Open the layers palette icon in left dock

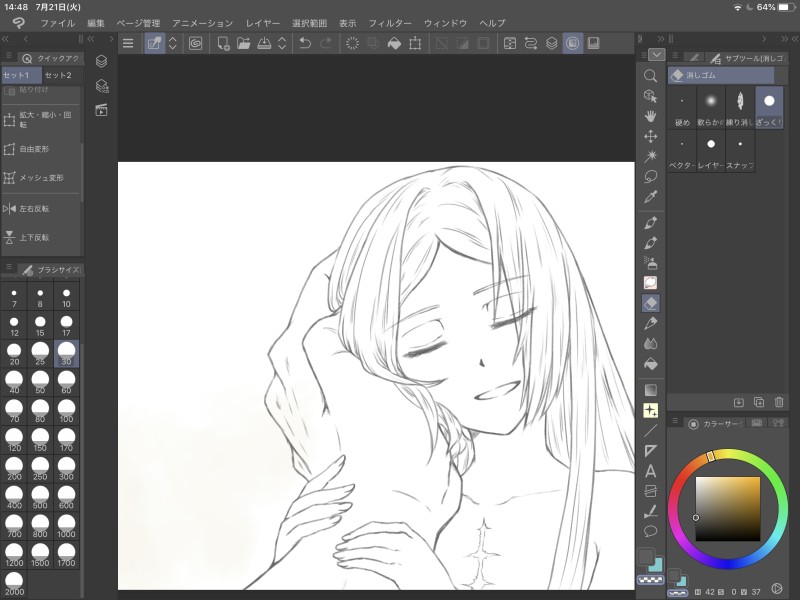point(102,61)
